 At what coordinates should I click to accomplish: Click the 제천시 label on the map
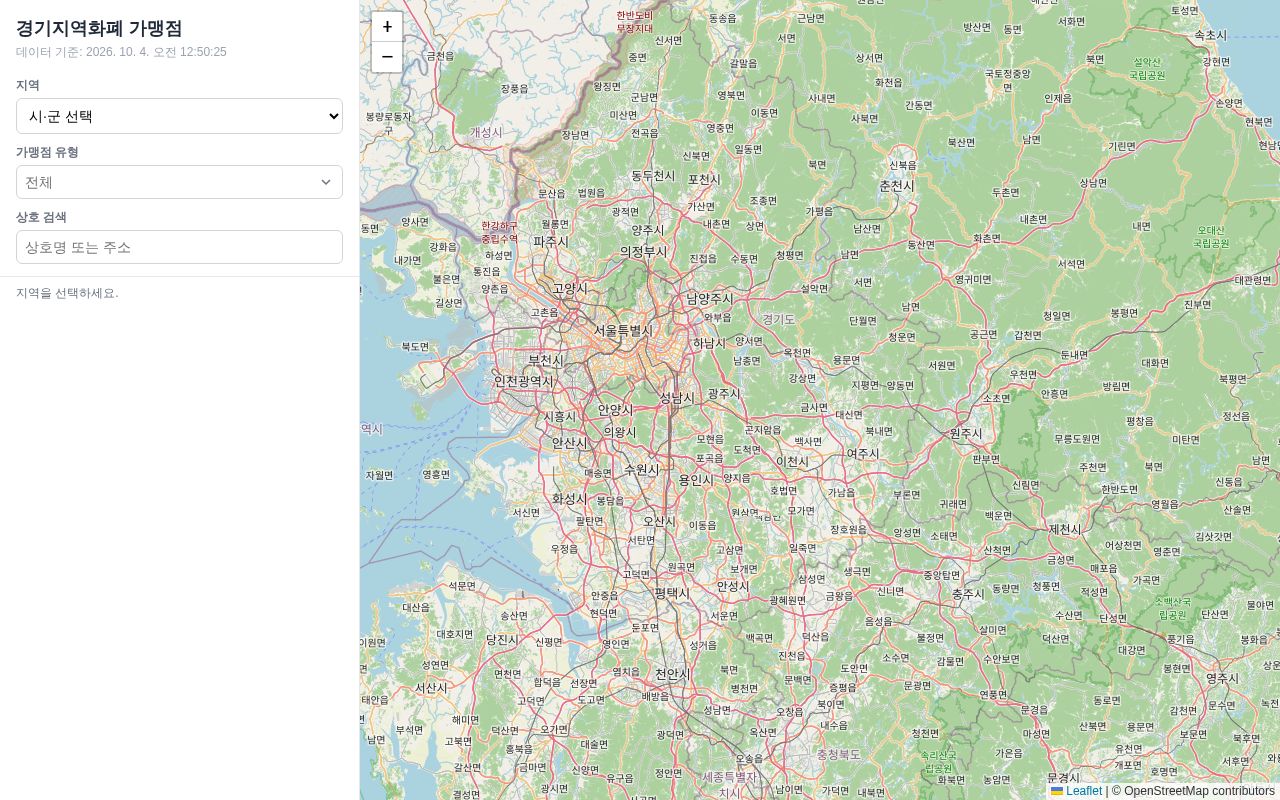pos(1066,528)
